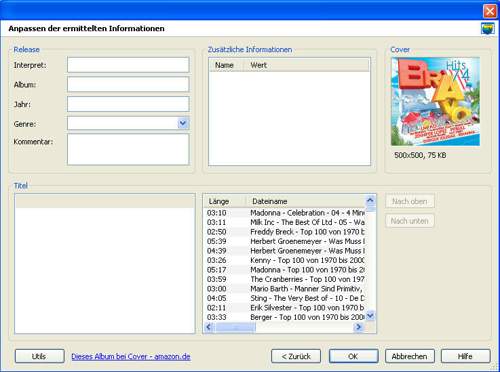
Task: Click the Wert column header
Action: click(306, 65)
